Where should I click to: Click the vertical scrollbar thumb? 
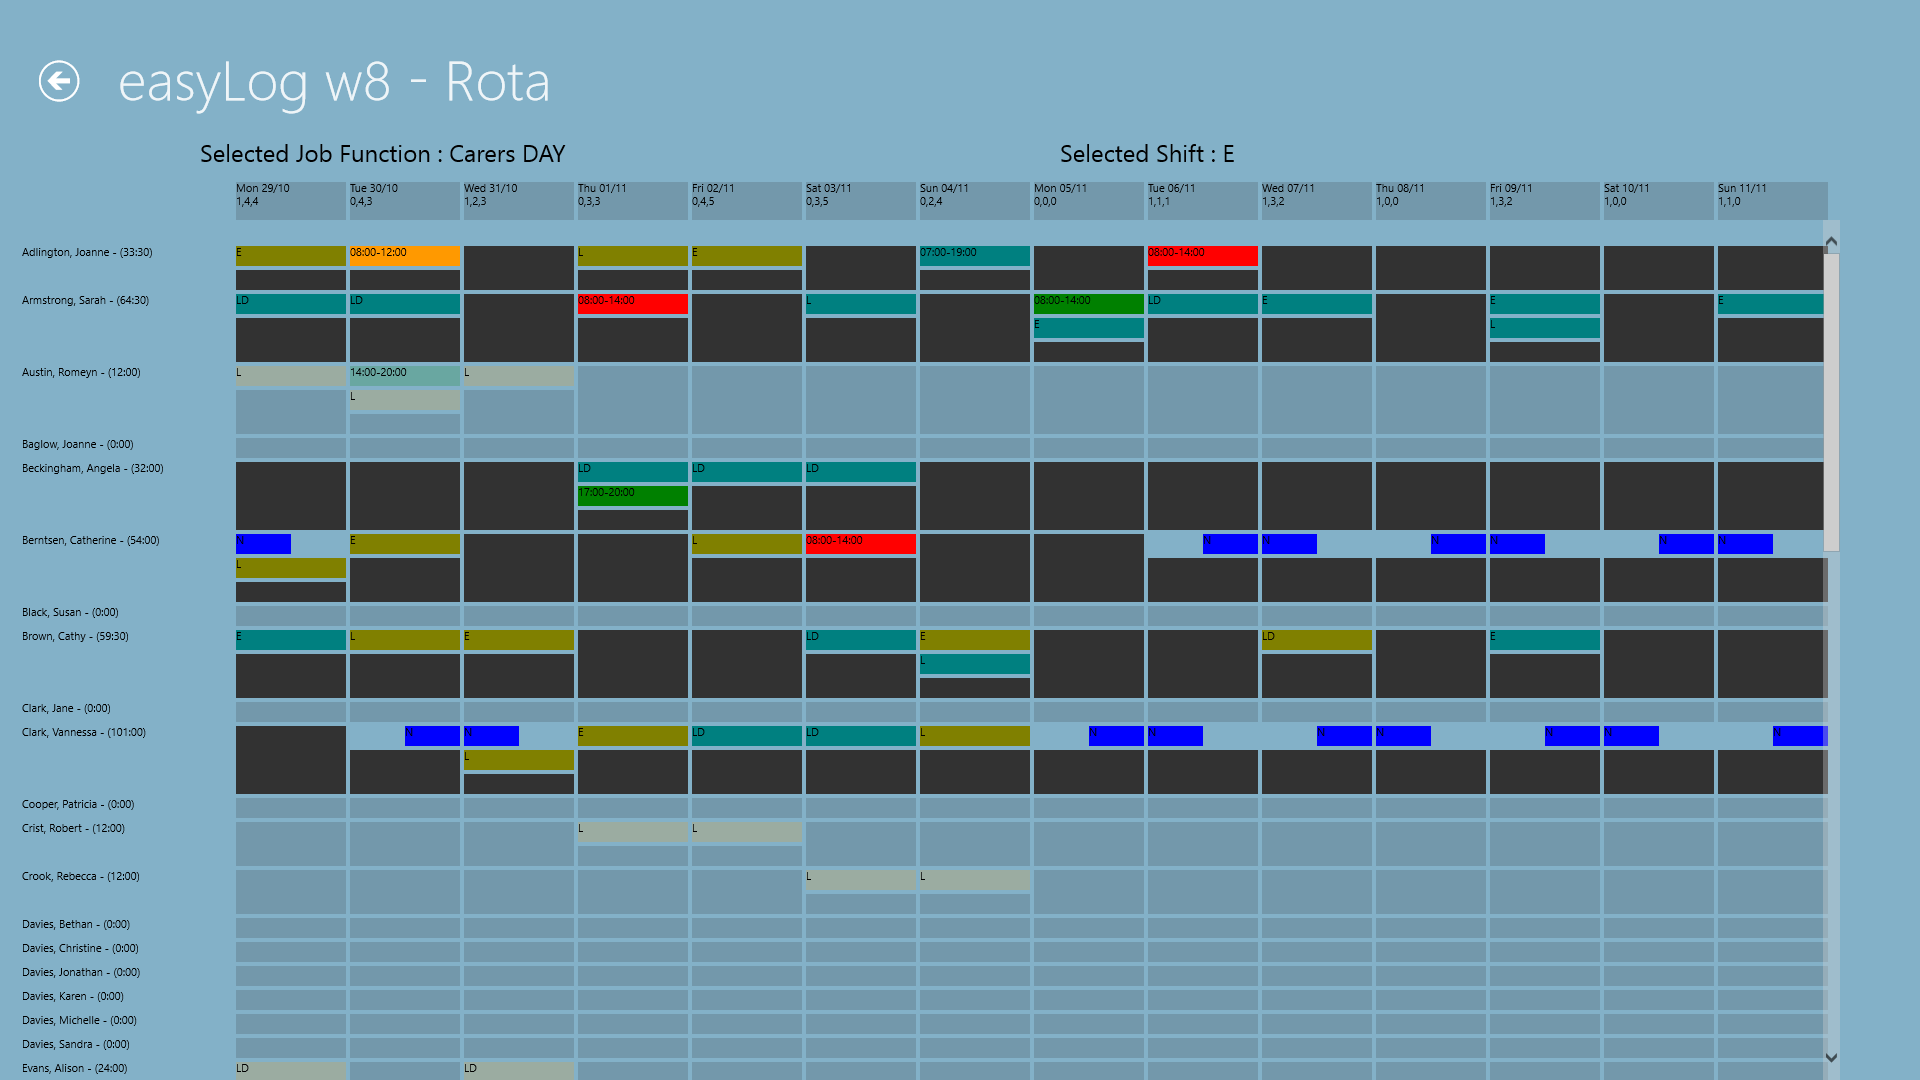click(1831, 400)
